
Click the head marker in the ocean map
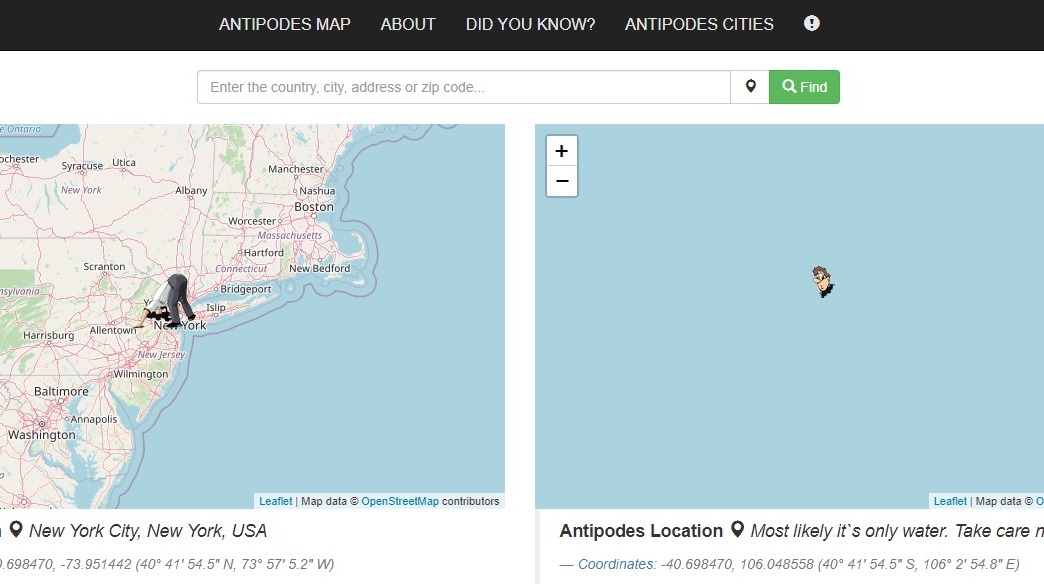822,282
